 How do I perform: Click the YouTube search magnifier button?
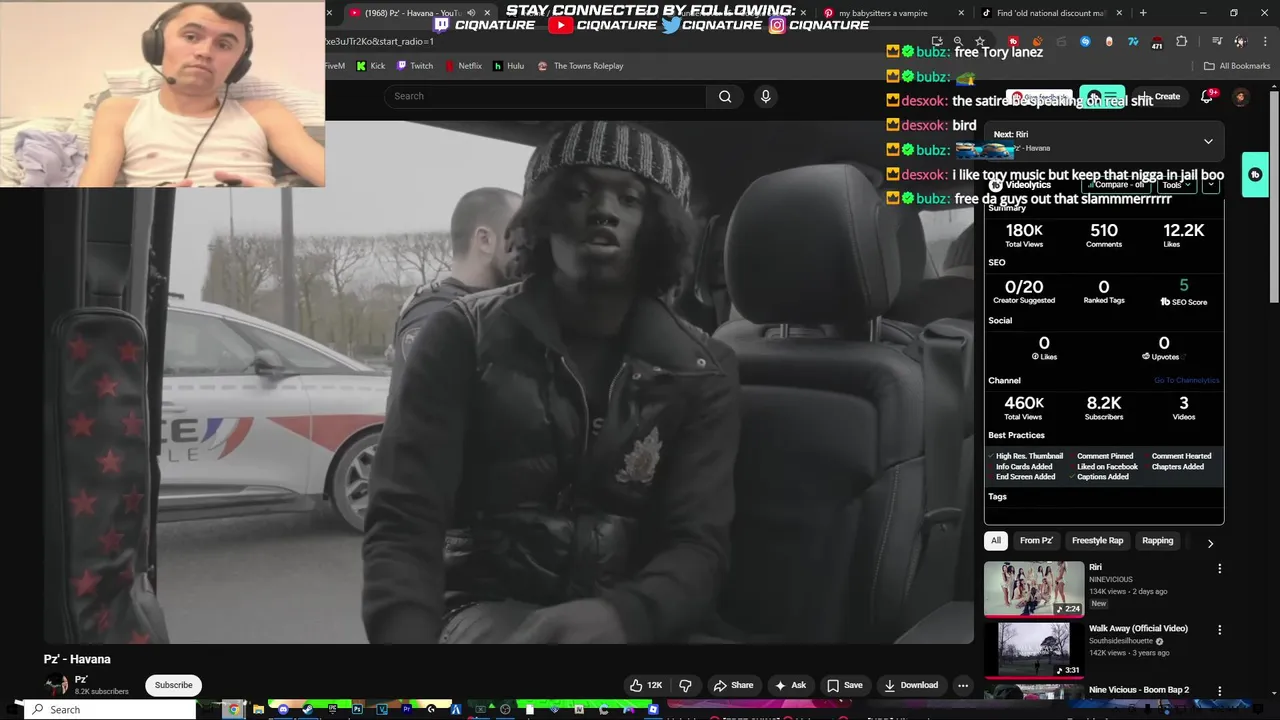click(x=725, y=96)
